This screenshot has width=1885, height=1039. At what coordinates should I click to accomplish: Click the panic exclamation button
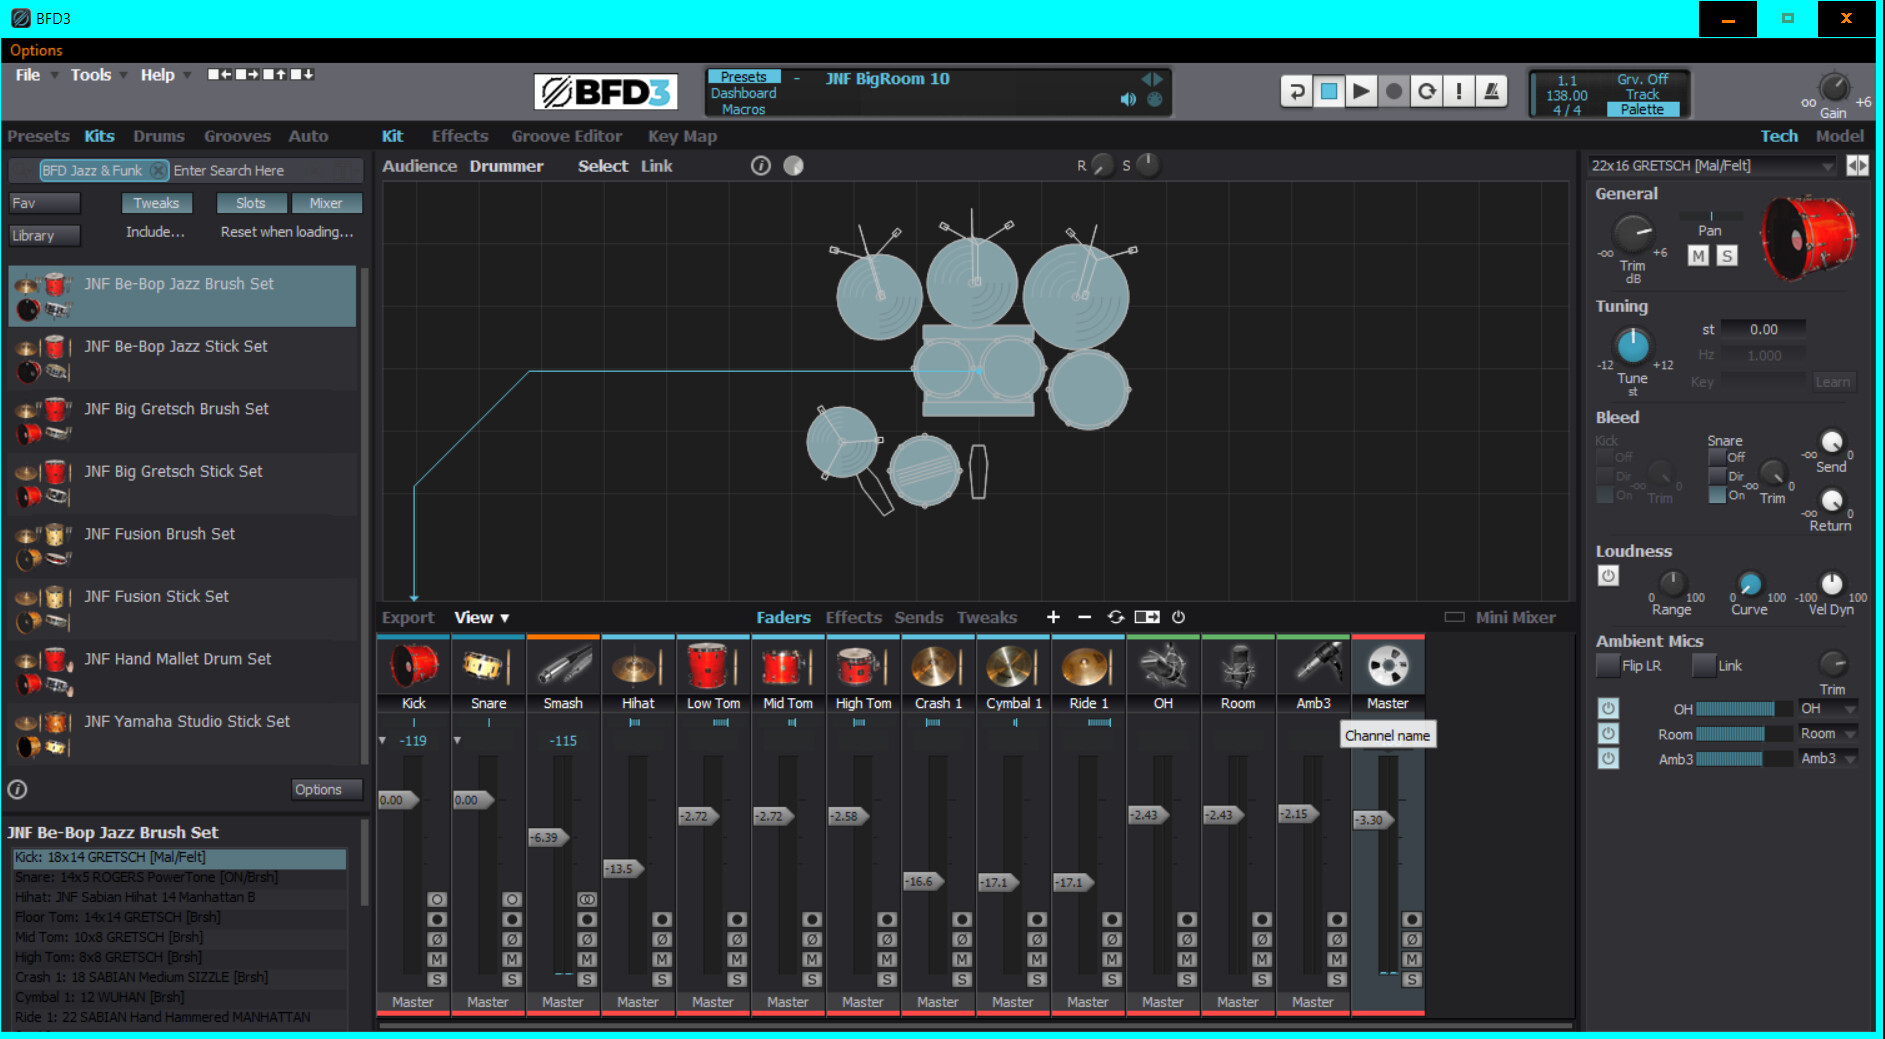tap(1459, 92)
